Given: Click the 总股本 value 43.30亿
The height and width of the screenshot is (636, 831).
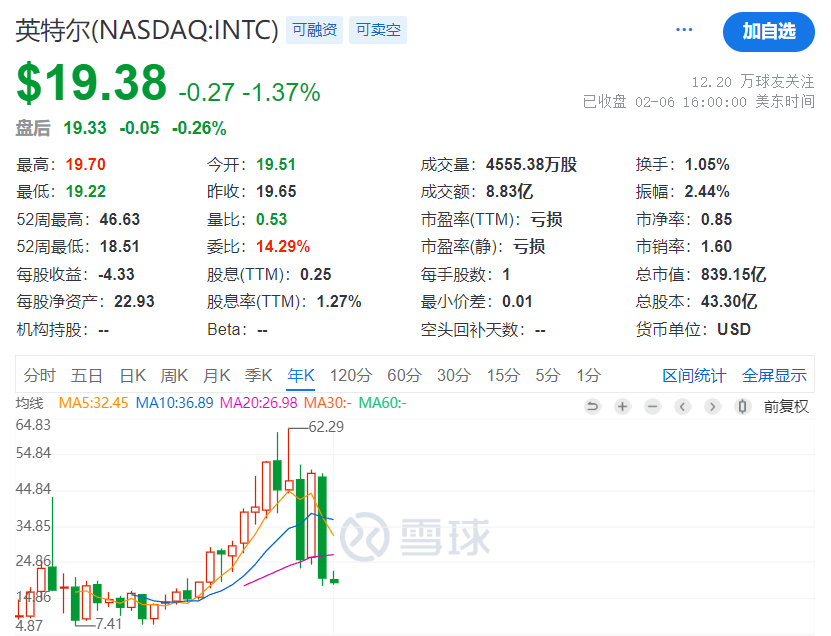Looking at the screenshot, I should click(729, 302).
